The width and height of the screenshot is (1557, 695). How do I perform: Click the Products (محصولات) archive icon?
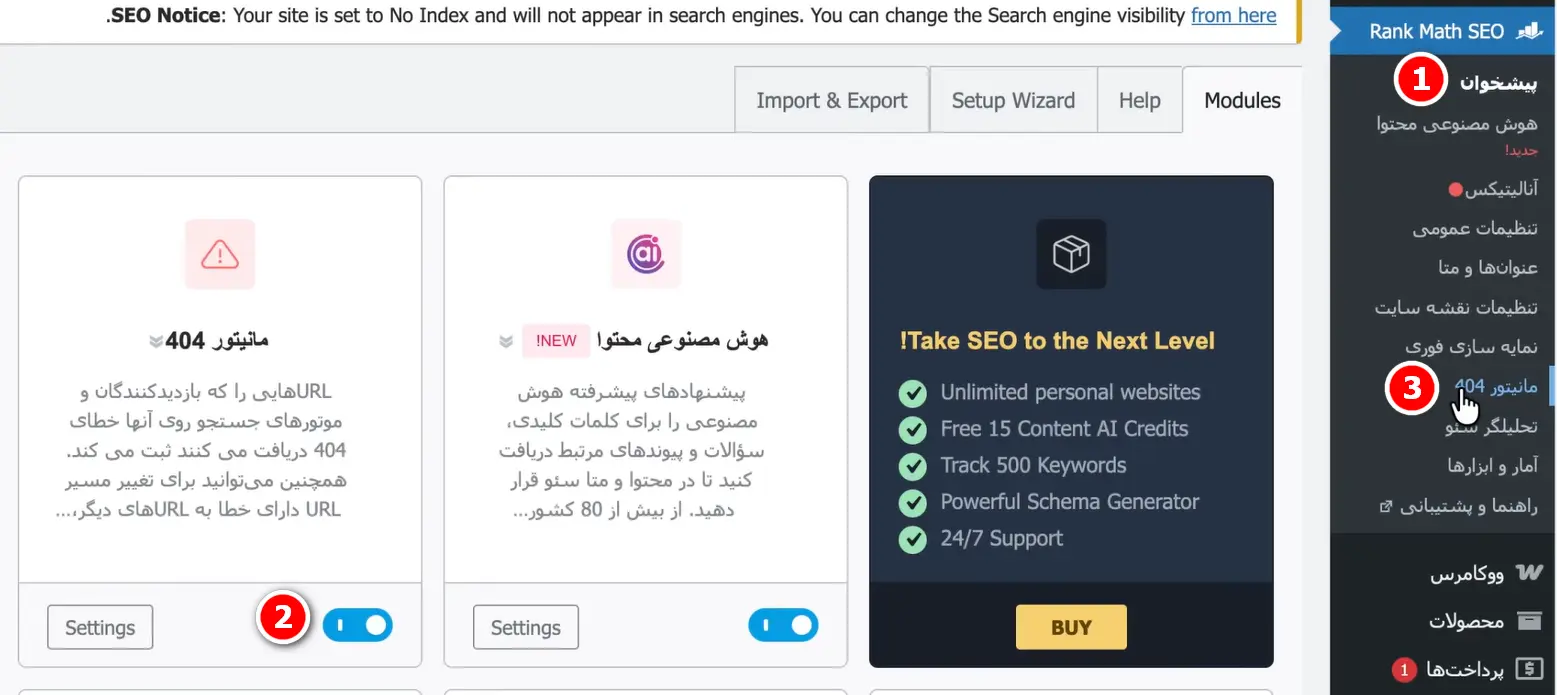1529,621
